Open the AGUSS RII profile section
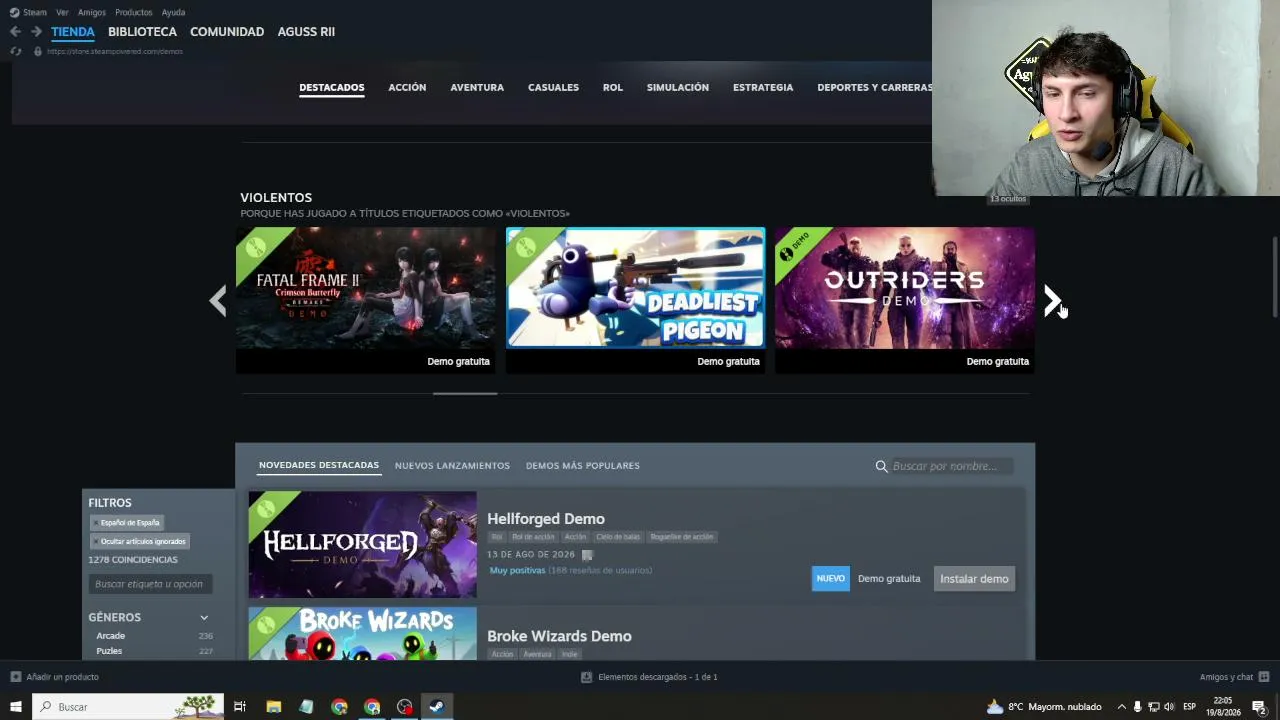Image resolution: width=1280 pixels, height=720 pixels. point(306,32)
